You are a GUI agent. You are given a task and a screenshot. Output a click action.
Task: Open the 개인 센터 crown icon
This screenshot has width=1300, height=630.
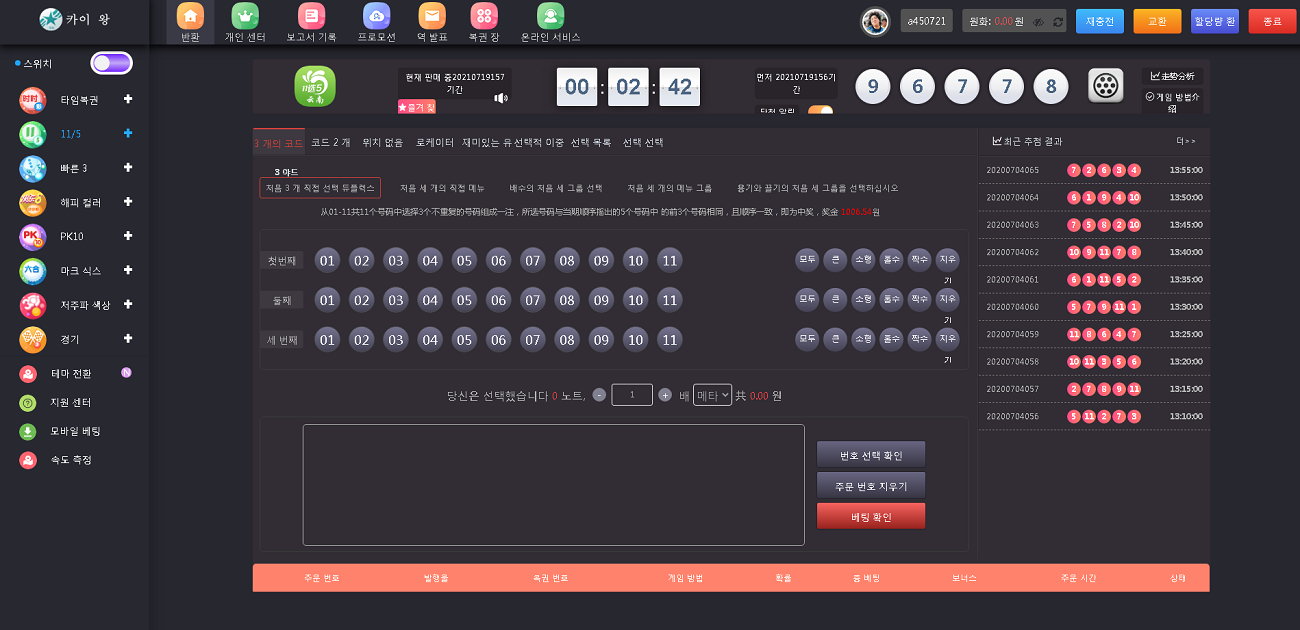(245, 16)
